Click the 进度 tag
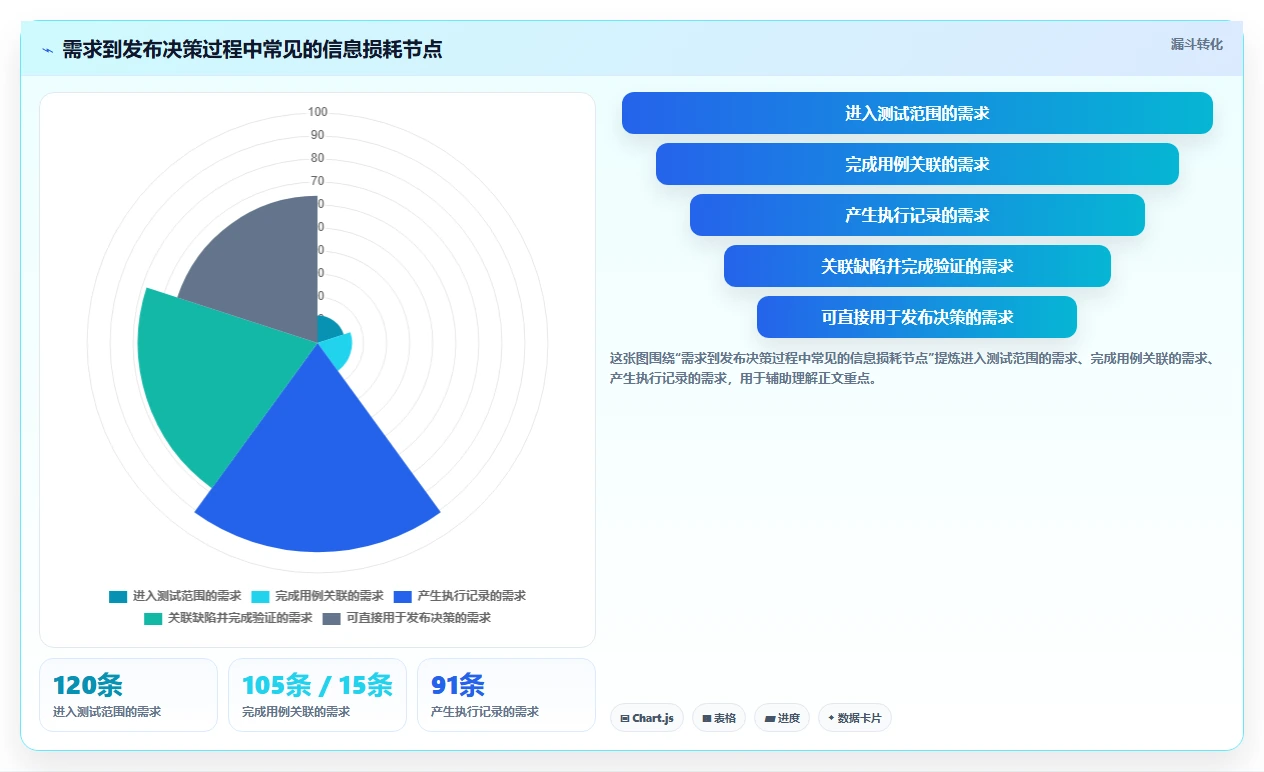The width and height of the screenshot is (1264, 772). pos(782,718)
